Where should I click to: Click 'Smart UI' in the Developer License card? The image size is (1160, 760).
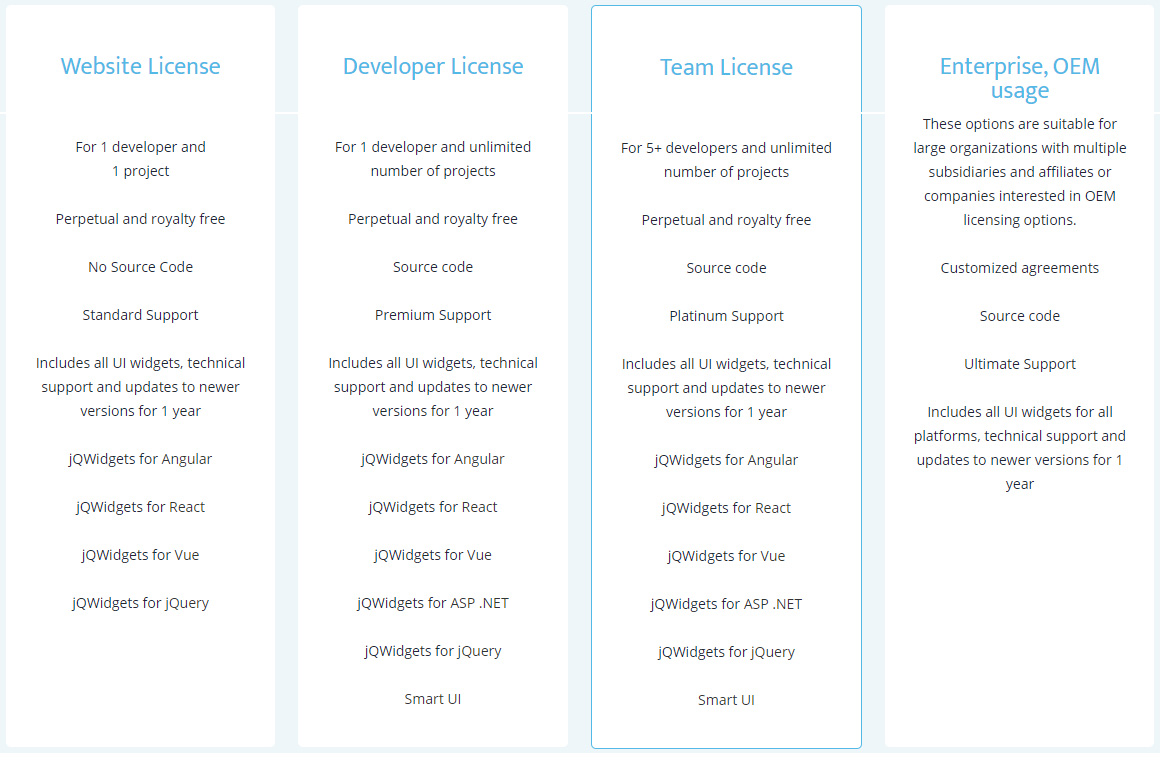(x=433, y=699)
